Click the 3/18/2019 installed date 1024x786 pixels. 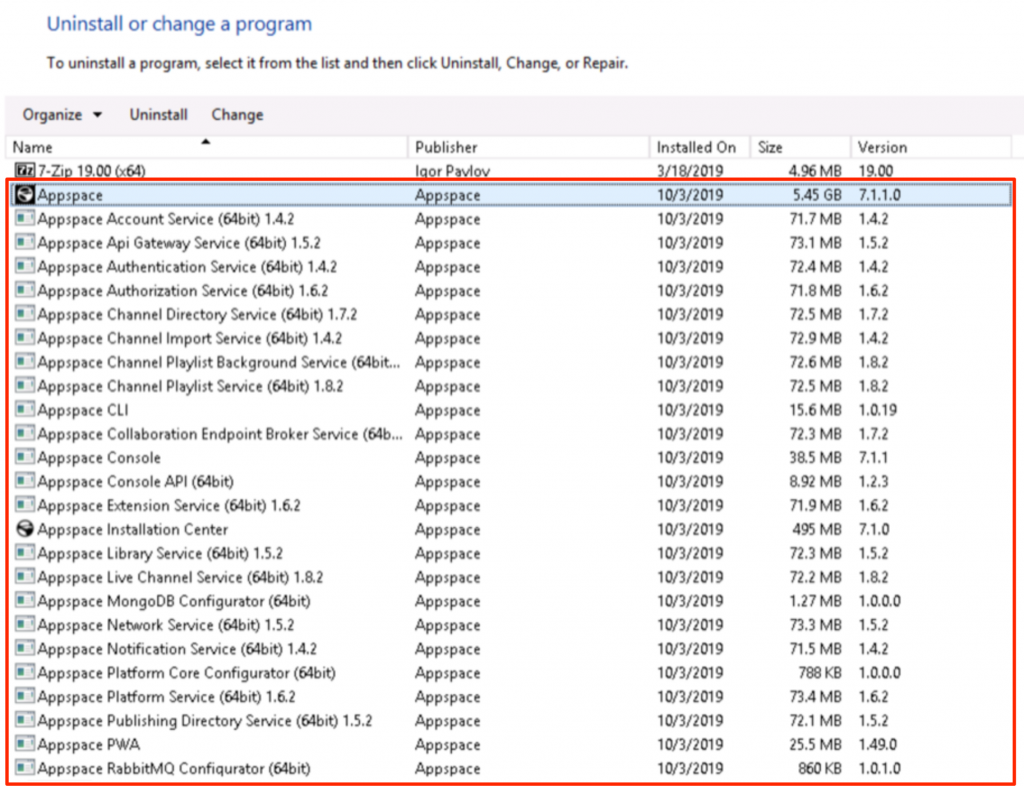[690, 171]
